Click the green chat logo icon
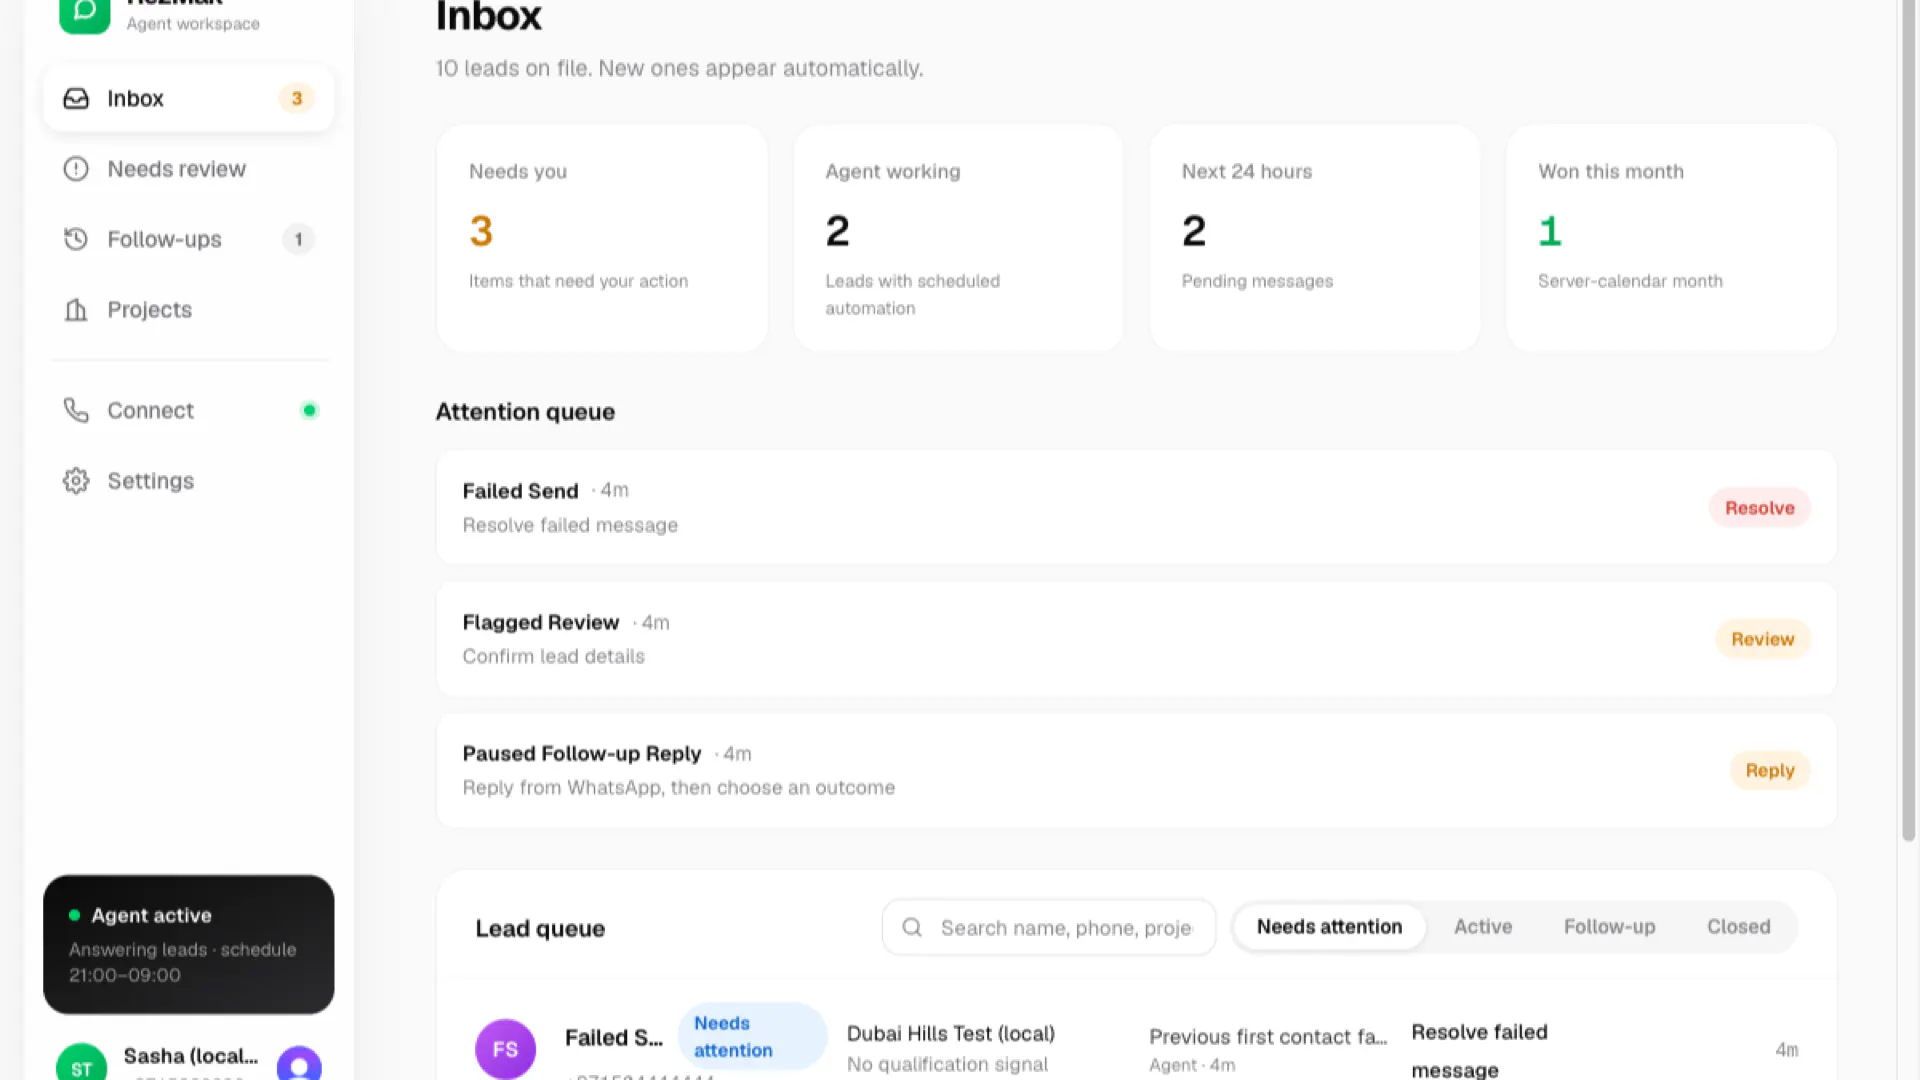This screenshot has height=1080, width=1920. [x=84, y=14]
